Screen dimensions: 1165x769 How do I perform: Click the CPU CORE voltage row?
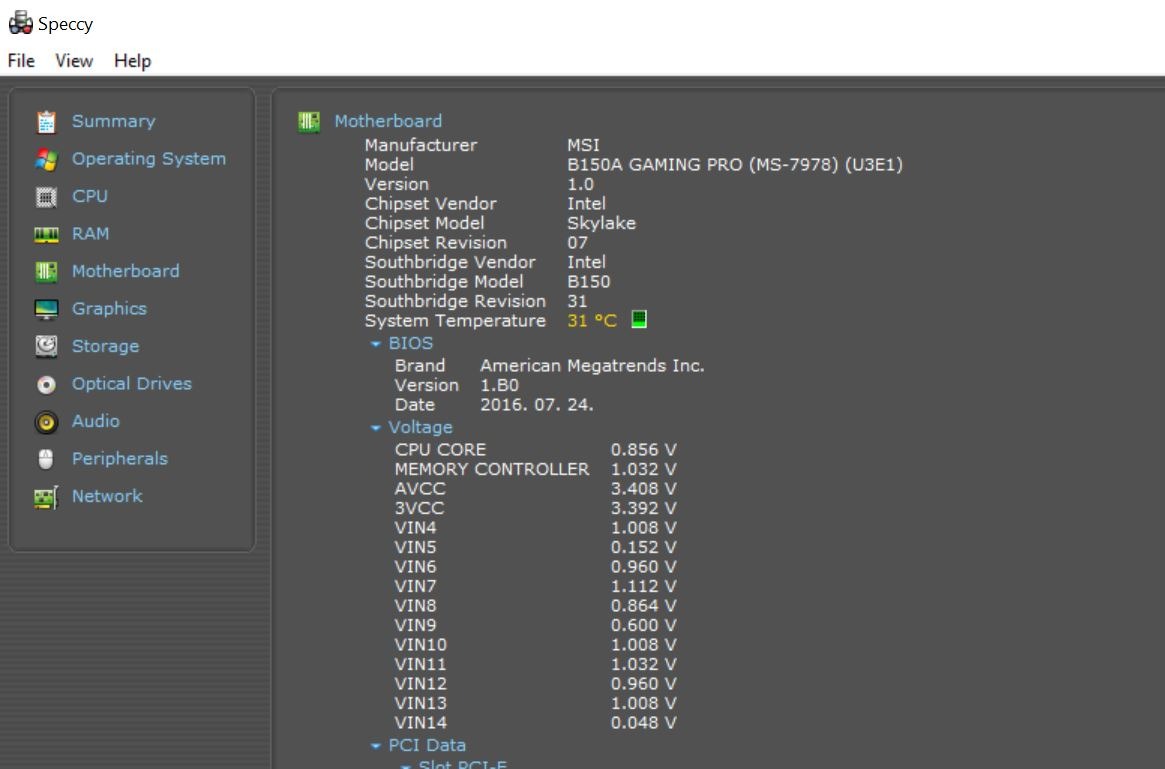pos(535,450)
